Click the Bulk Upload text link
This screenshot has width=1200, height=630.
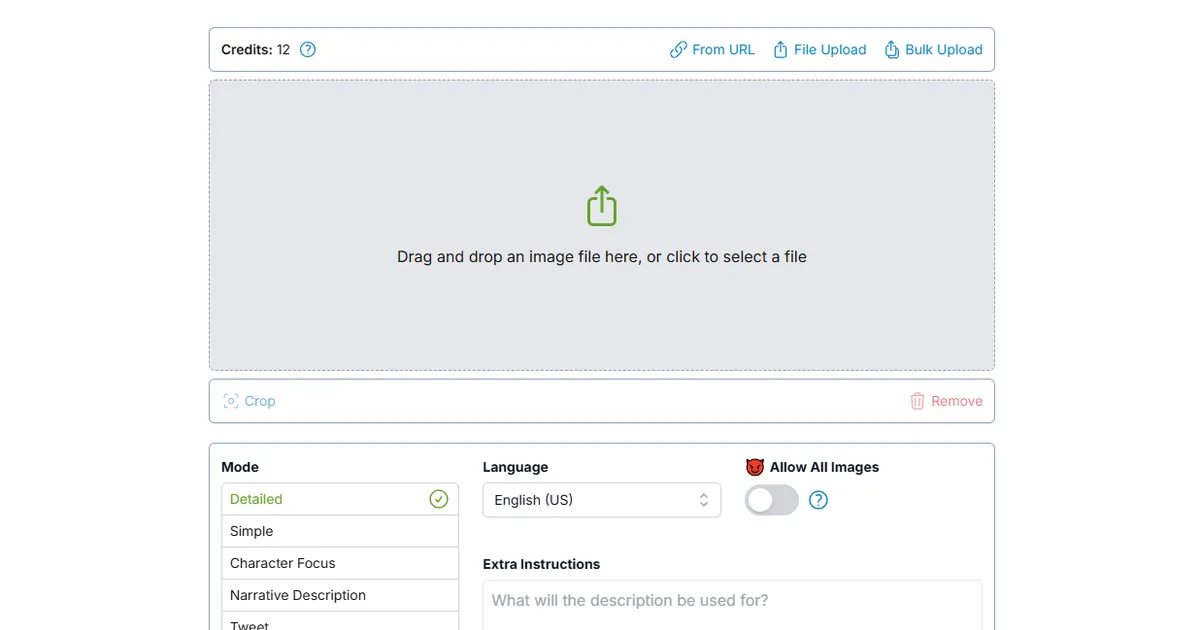click(x=943, y=49)
